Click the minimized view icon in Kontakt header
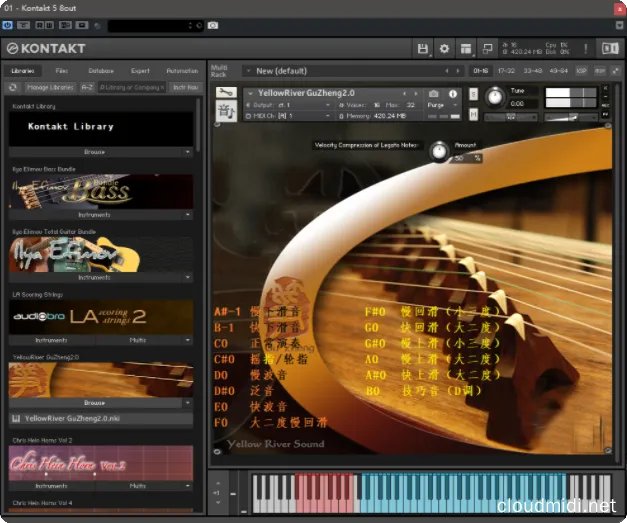Viewport: 627px width, 523px height. pos(487,48)
